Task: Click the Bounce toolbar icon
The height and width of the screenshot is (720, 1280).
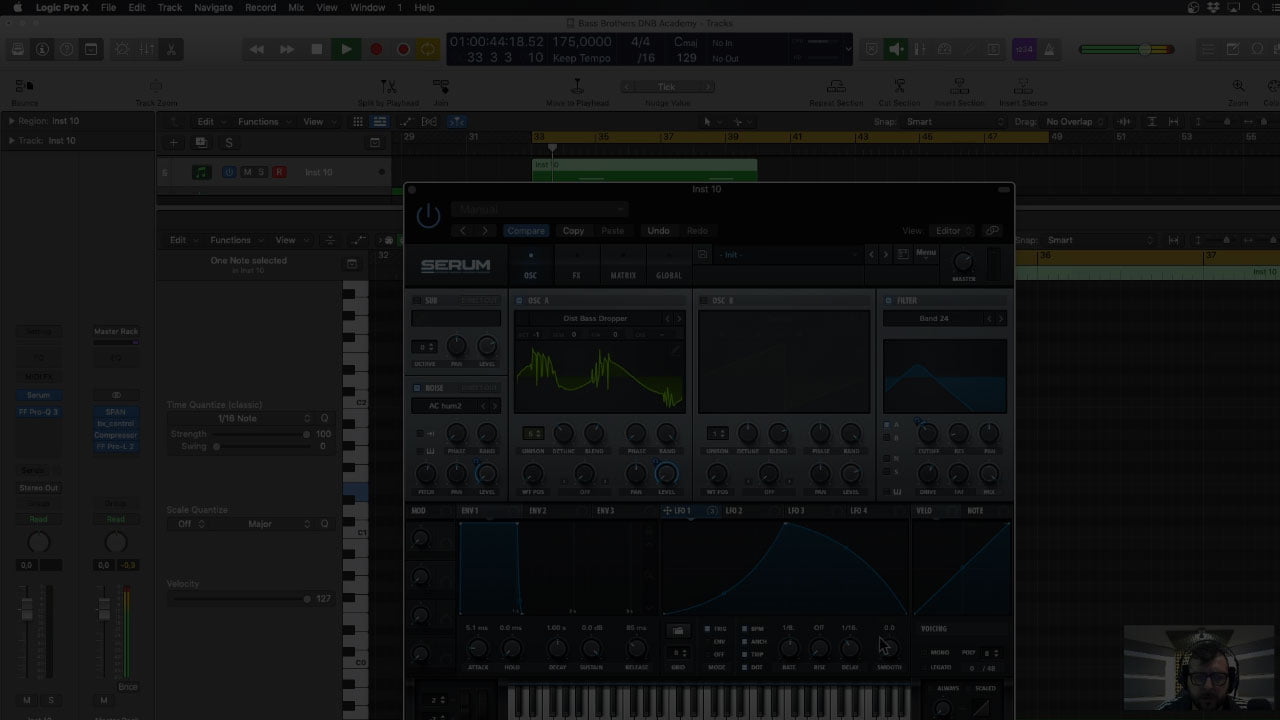Action: pos(25,87)
